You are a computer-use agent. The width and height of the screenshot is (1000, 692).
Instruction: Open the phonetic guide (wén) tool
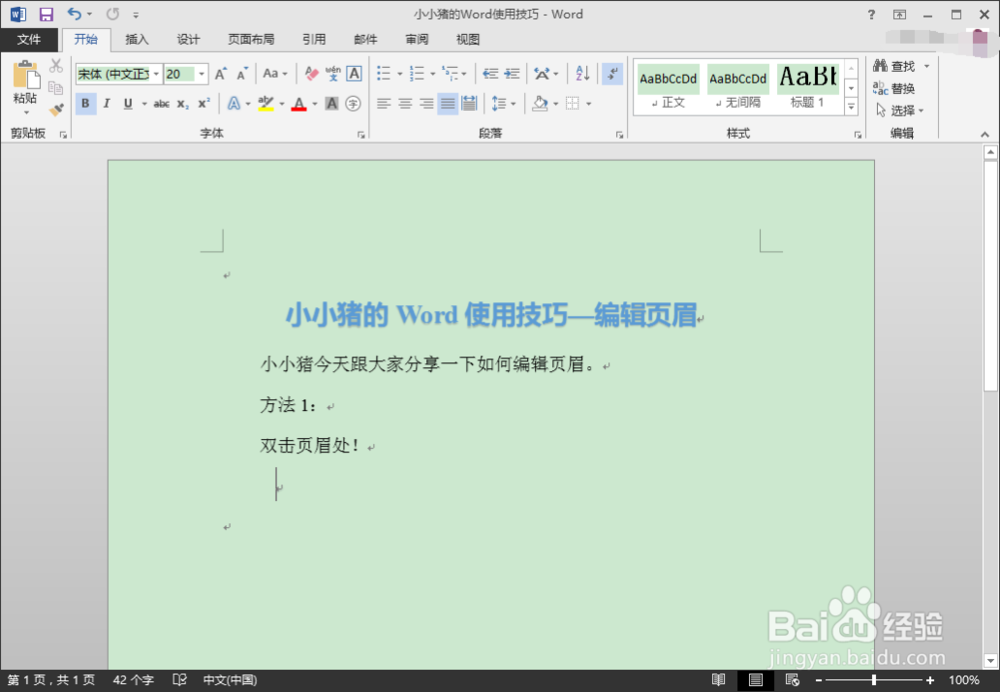click(333, 74)
